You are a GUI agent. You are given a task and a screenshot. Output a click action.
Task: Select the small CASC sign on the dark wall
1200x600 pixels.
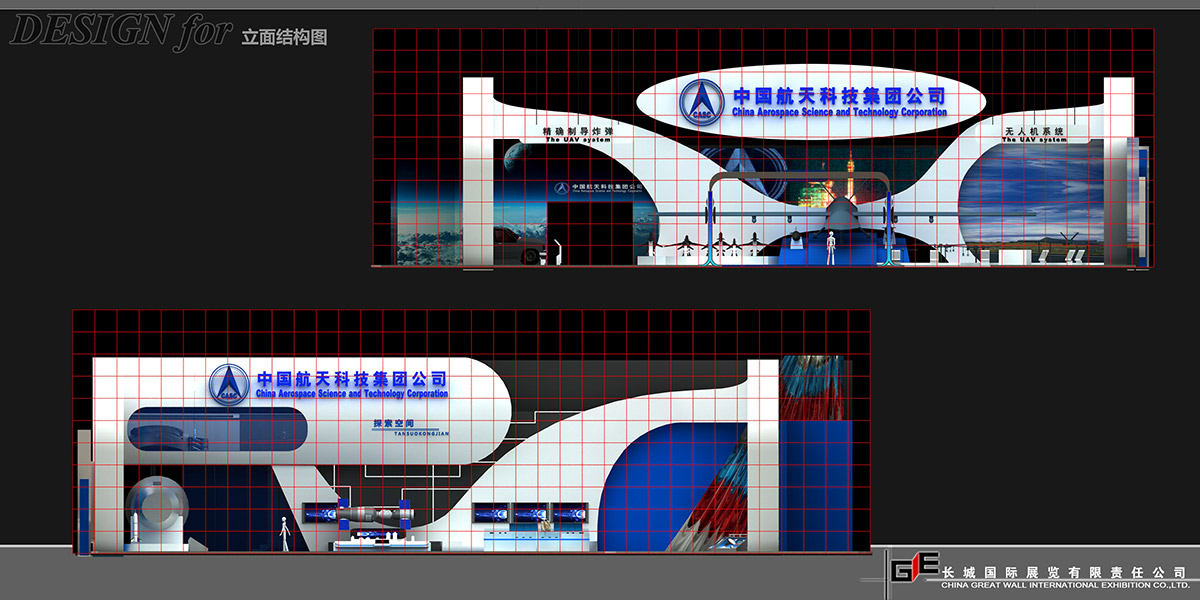coord(596,188)
